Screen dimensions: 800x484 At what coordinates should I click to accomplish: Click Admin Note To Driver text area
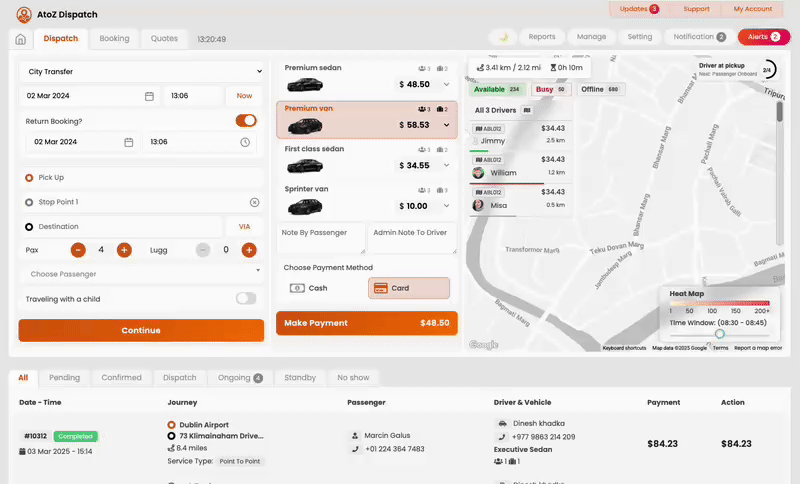pos(412,239)
